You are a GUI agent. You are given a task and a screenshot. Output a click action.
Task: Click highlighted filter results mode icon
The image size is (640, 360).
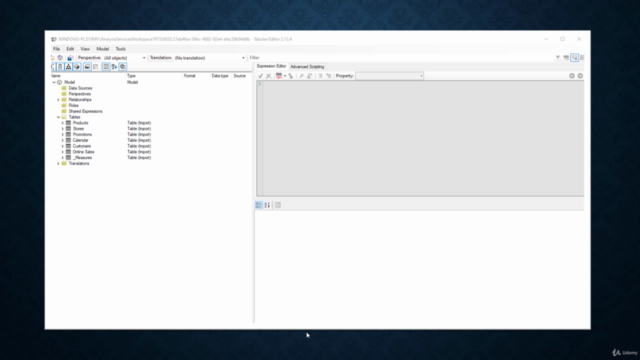click(x=574, y=58)
